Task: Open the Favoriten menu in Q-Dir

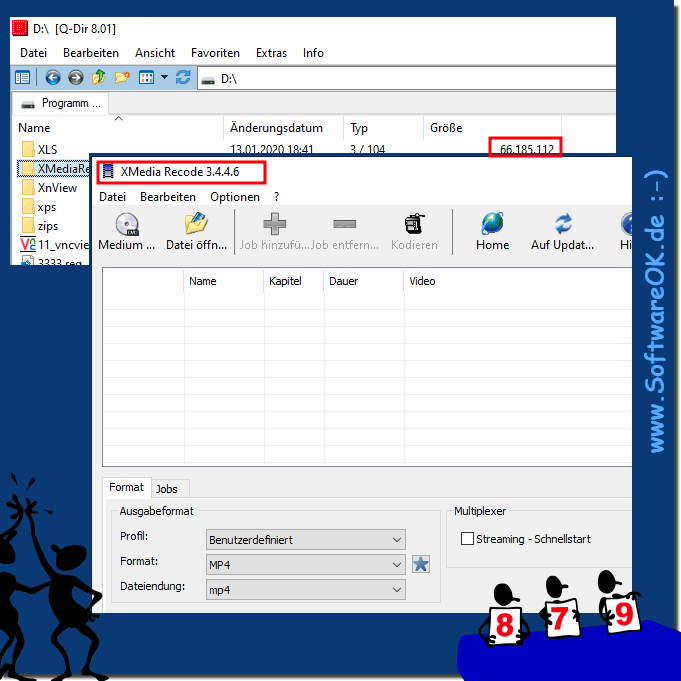Action: 215,53
